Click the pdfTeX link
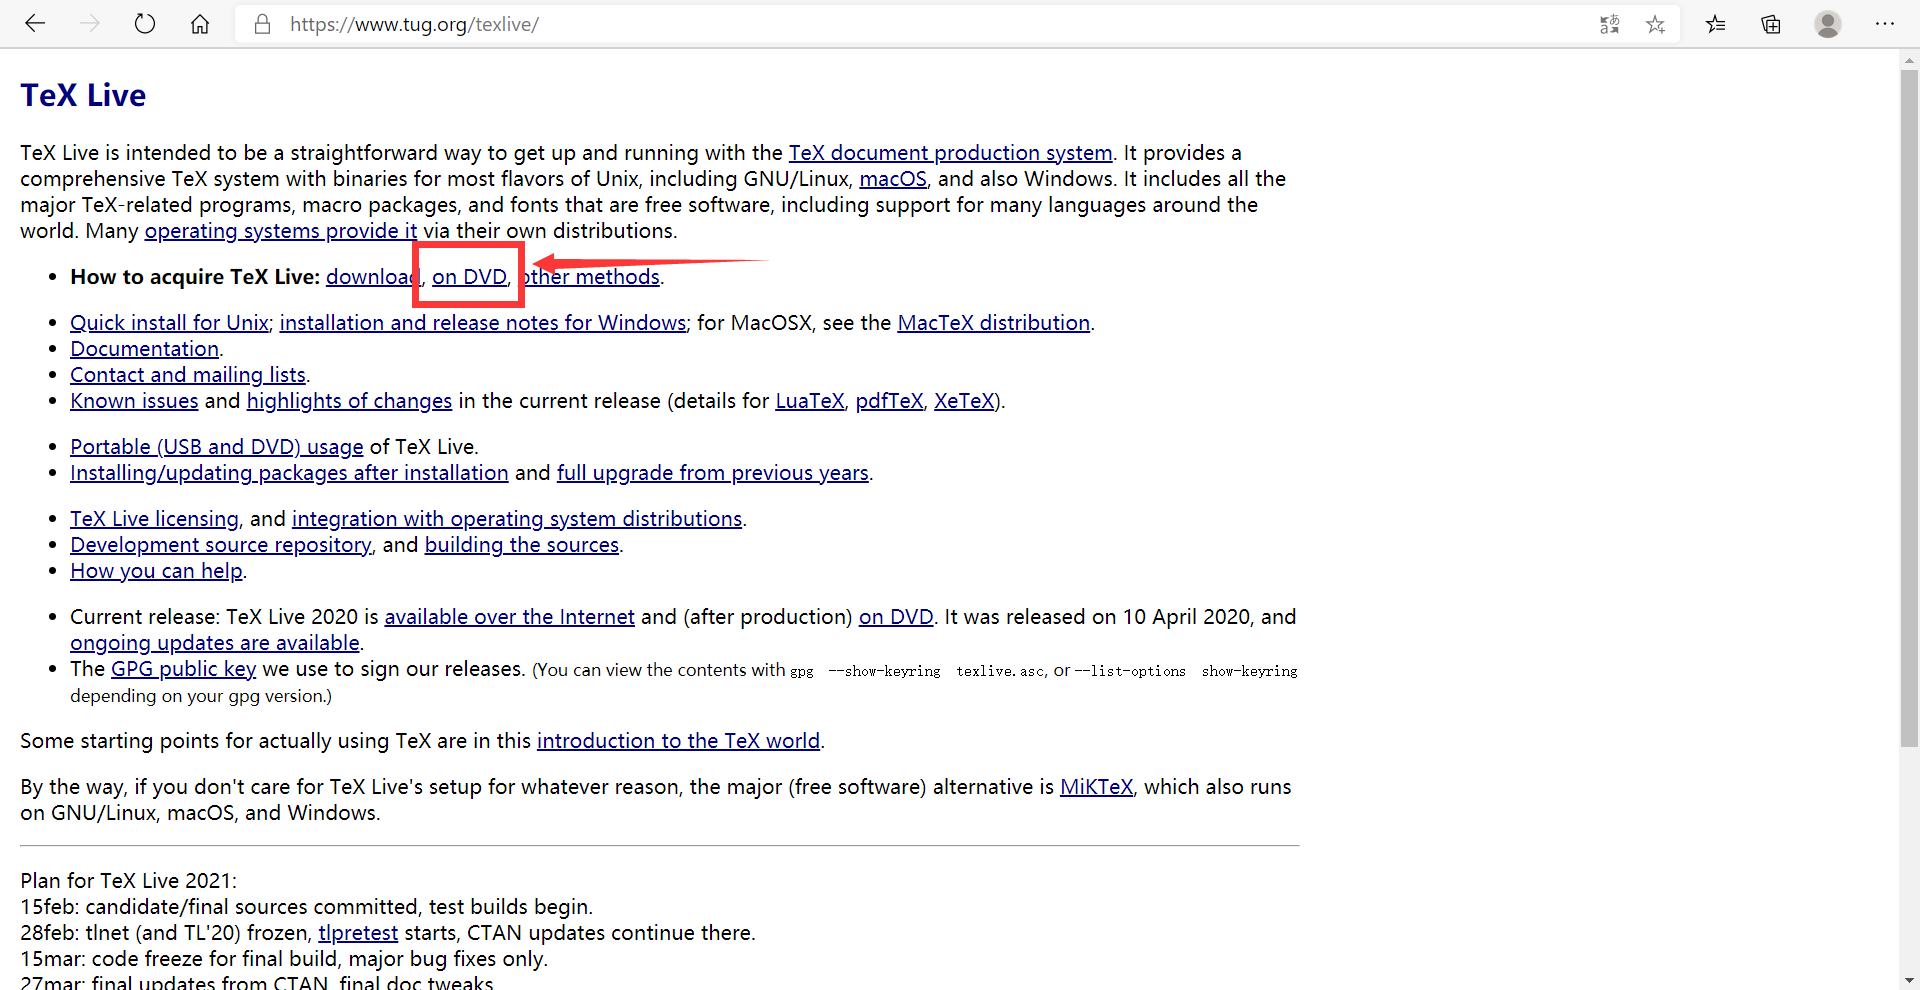 (889, 401)
